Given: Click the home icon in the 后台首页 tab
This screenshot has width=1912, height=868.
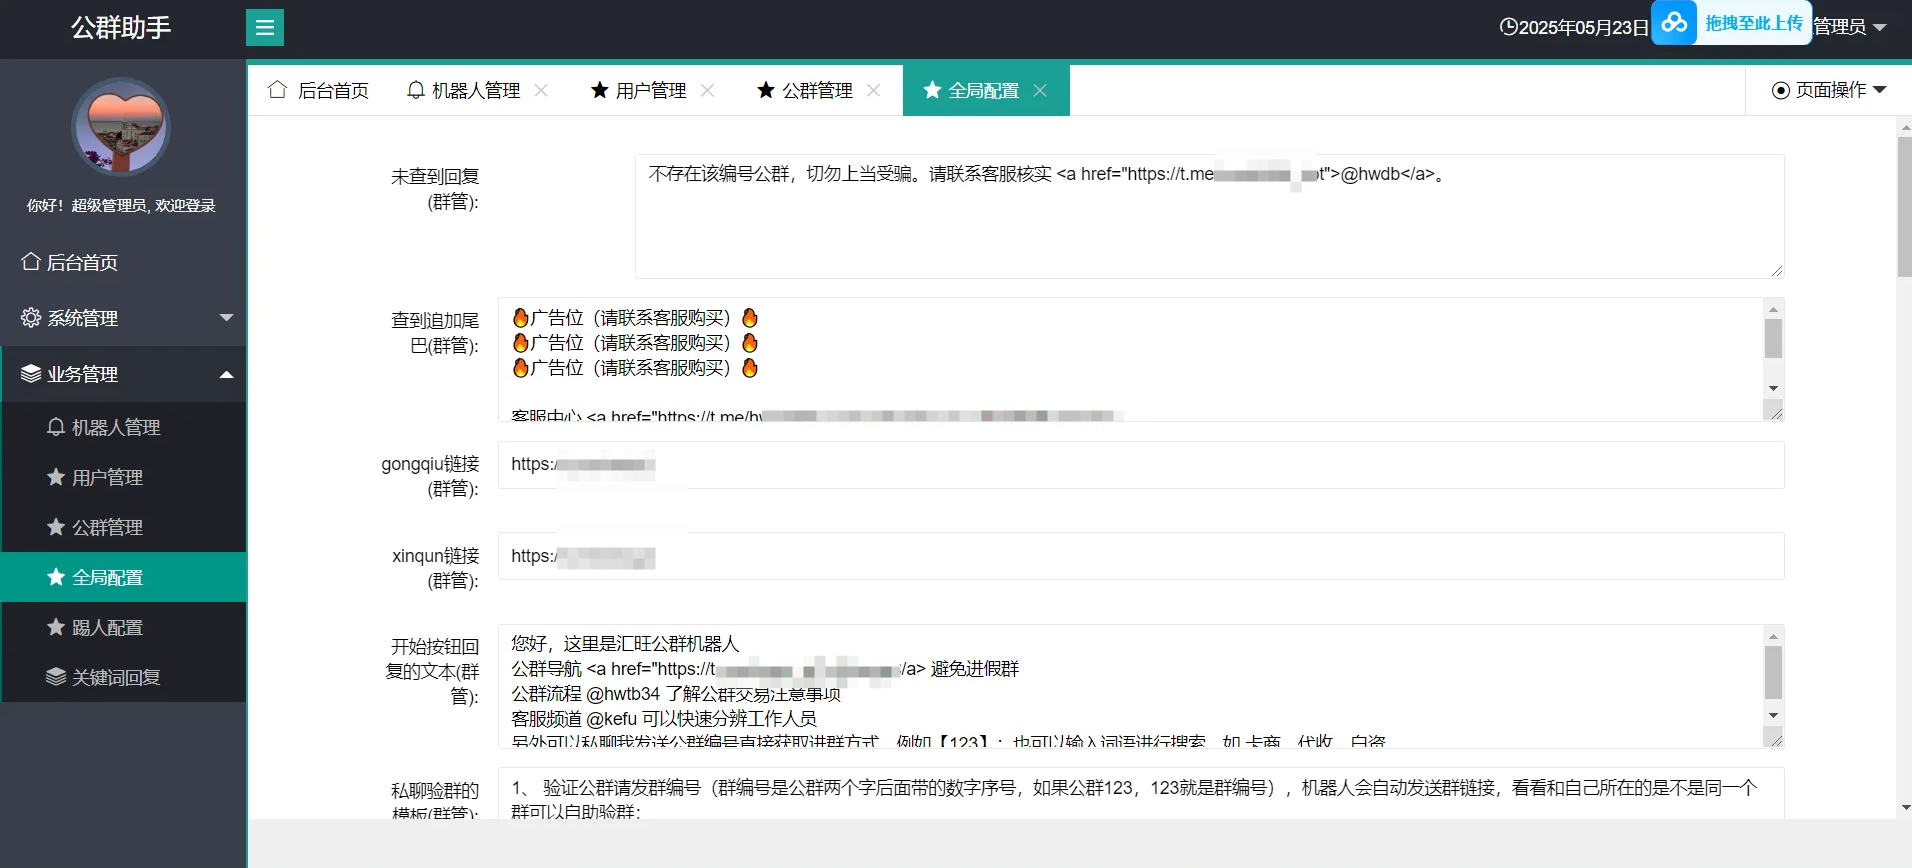Looking at the screenshot, I should click(278, 90).
